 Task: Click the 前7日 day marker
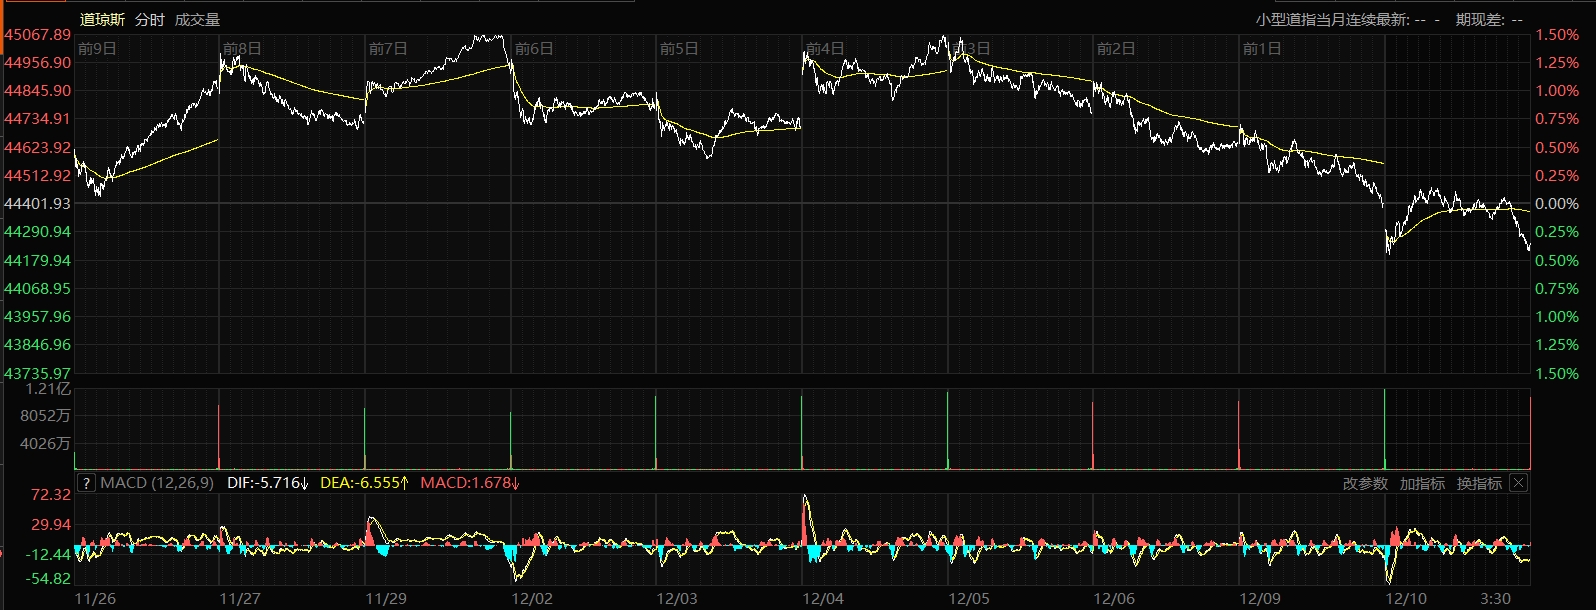(388, 48)
